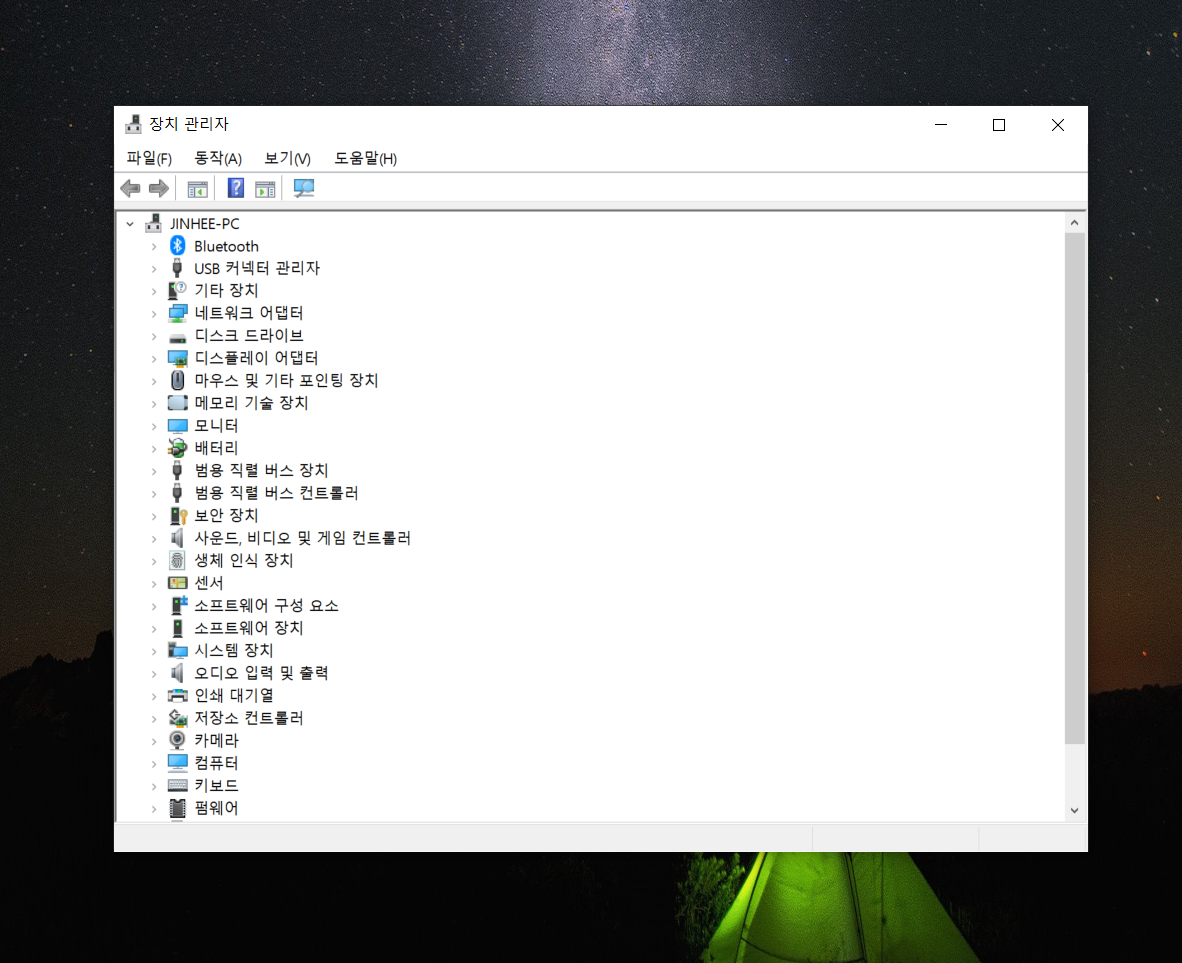Screen dimensions: 1182x963
Task: Click the scrollbar up arrow
Action: 1074,222
